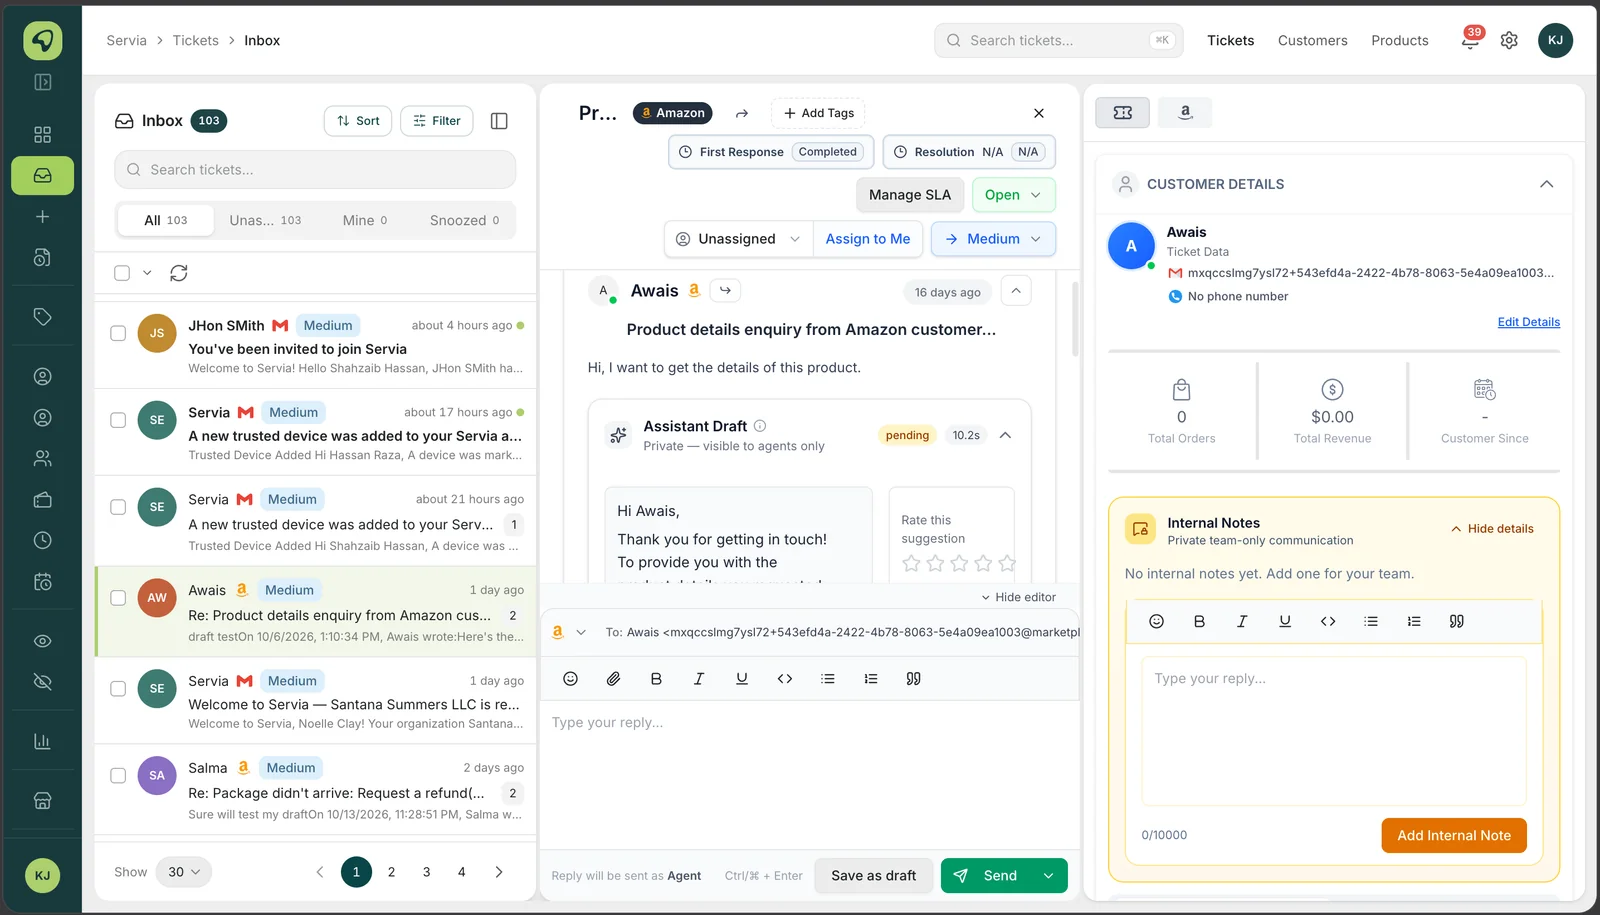
Task: Select the Salma ticket checkbox
Action: (118, 776)
